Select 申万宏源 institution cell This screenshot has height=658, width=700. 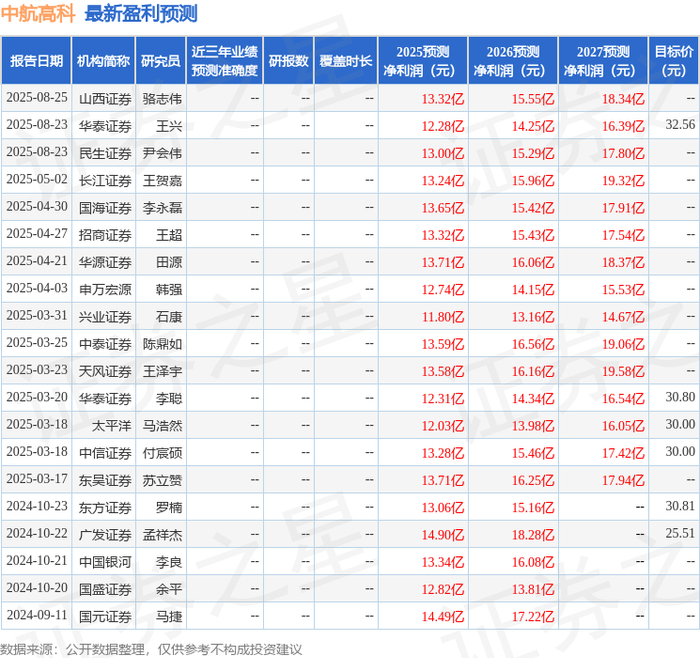point(105,289)
